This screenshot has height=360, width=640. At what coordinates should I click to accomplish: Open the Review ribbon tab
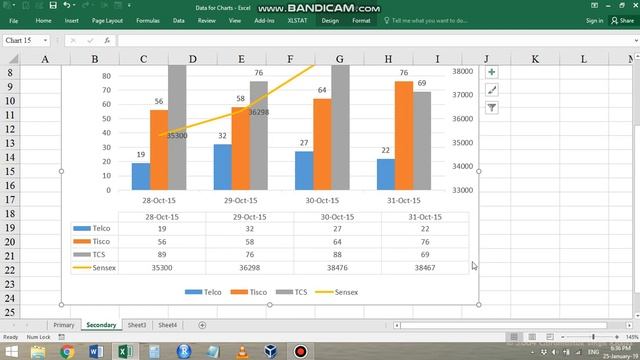point(207,20)
